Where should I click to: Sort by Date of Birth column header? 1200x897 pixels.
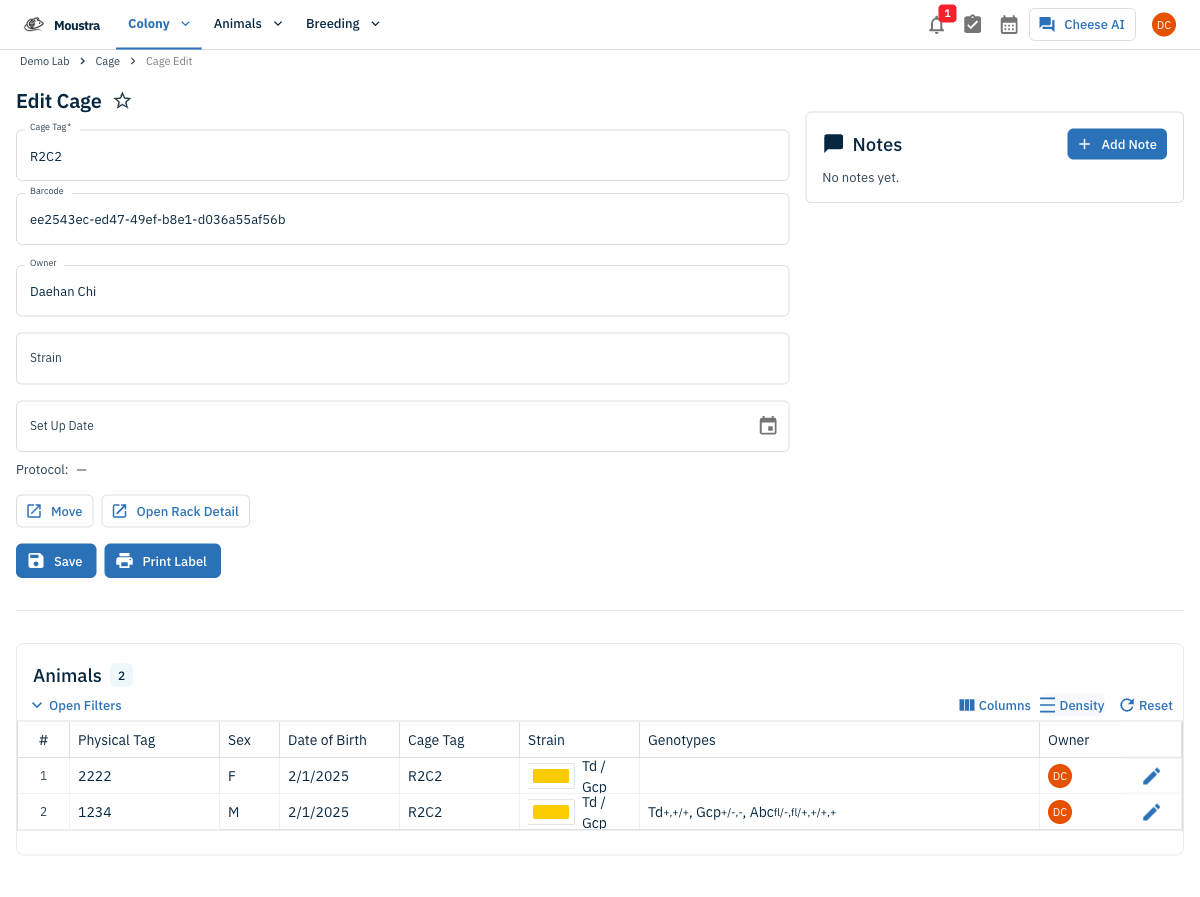coord(339,740)
